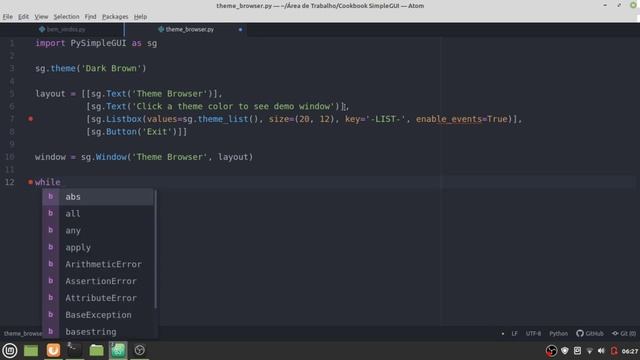Pick 'BaseException' in the autocomplete popup
Viewport: 640px width, 360px height.
point(98,315)
